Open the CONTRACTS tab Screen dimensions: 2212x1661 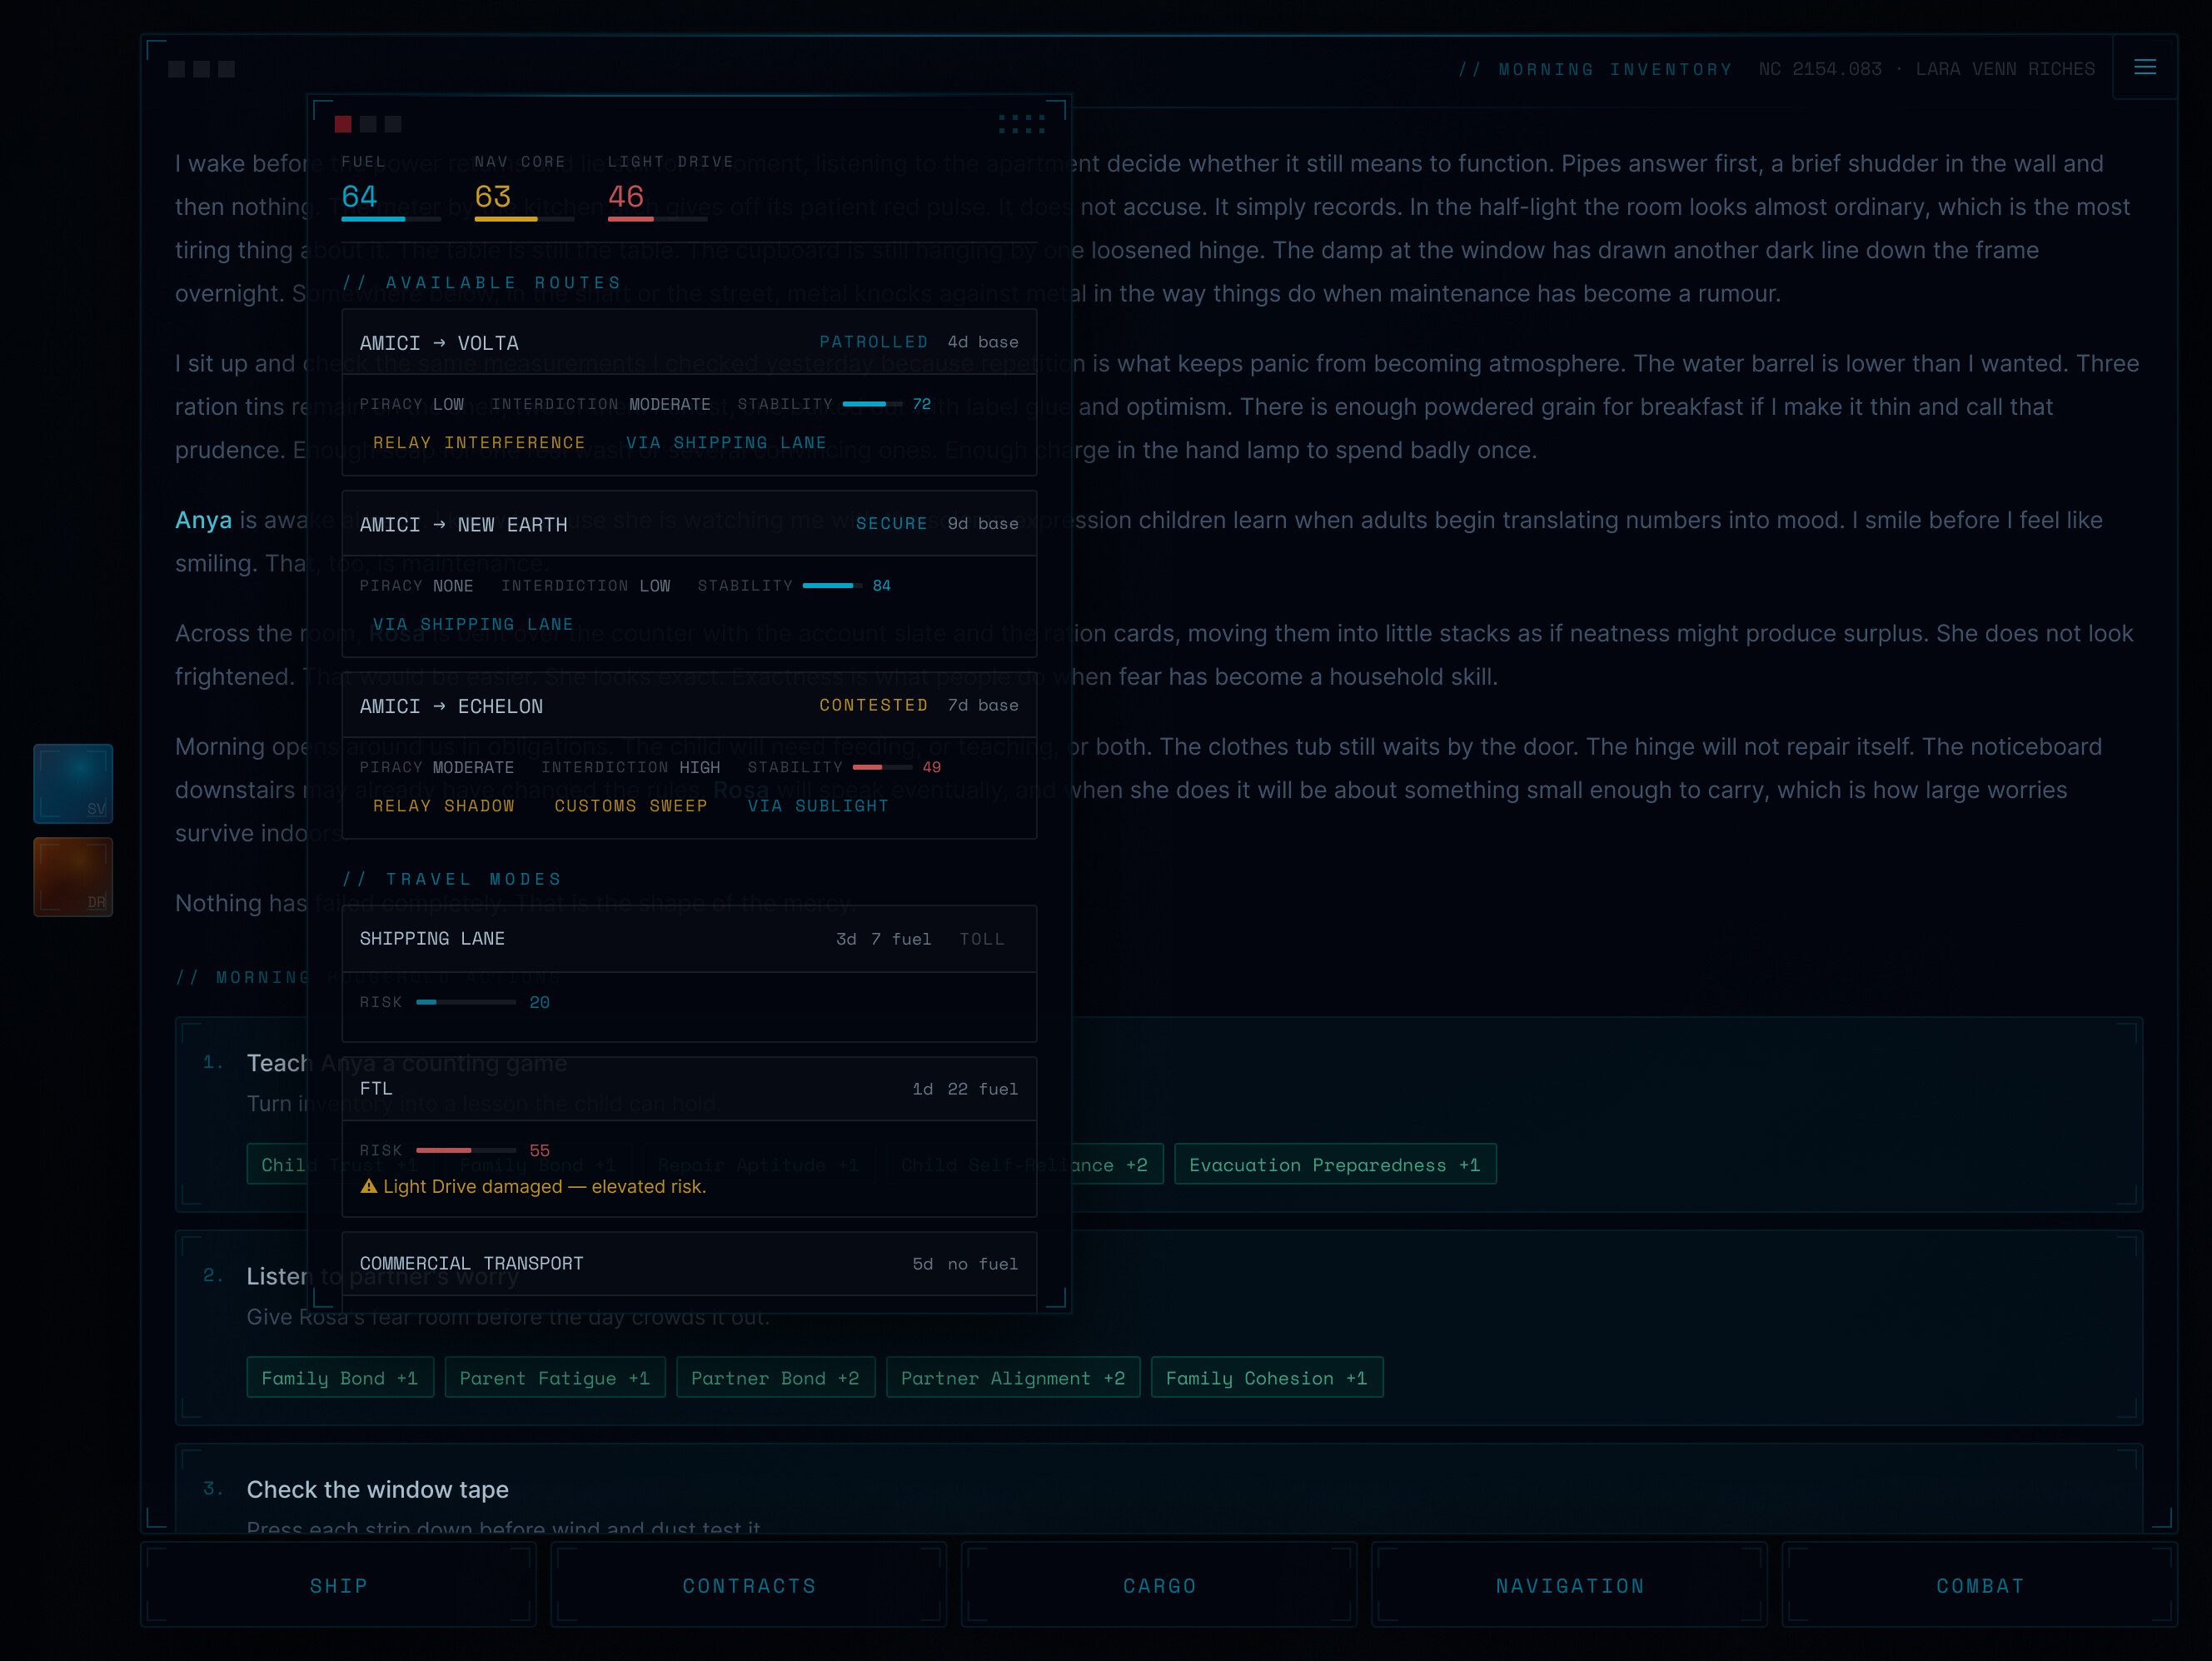click(x=749, y=1585)
